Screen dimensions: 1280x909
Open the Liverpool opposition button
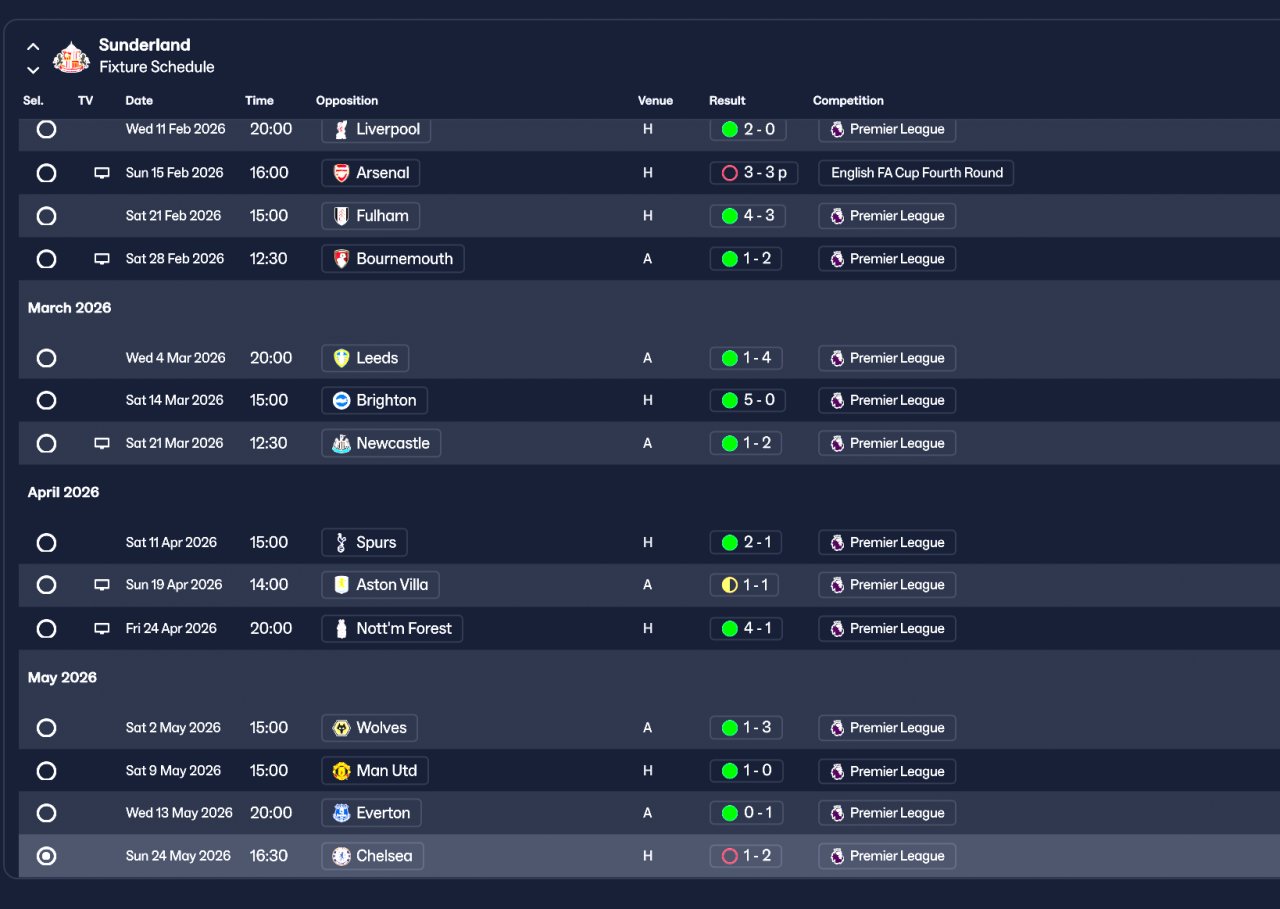[x=376, y=130]
